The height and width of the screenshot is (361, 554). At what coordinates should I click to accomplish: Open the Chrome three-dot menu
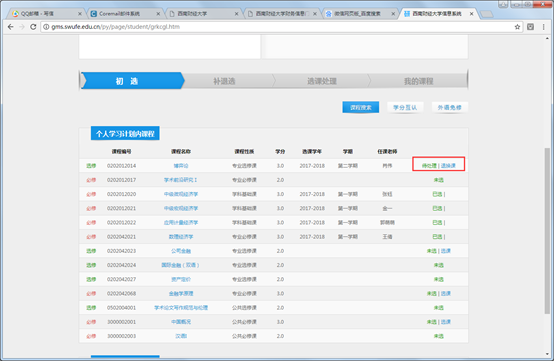click(x=543, y=27)
